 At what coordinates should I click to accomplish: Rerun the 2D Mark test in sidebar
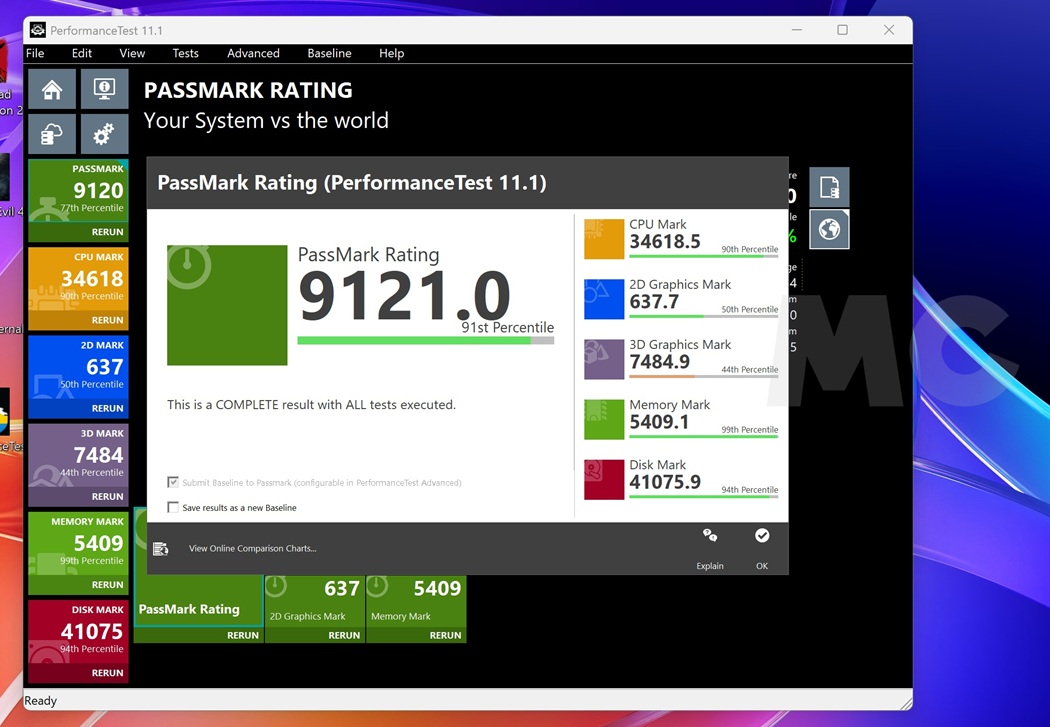click(107, 408)
